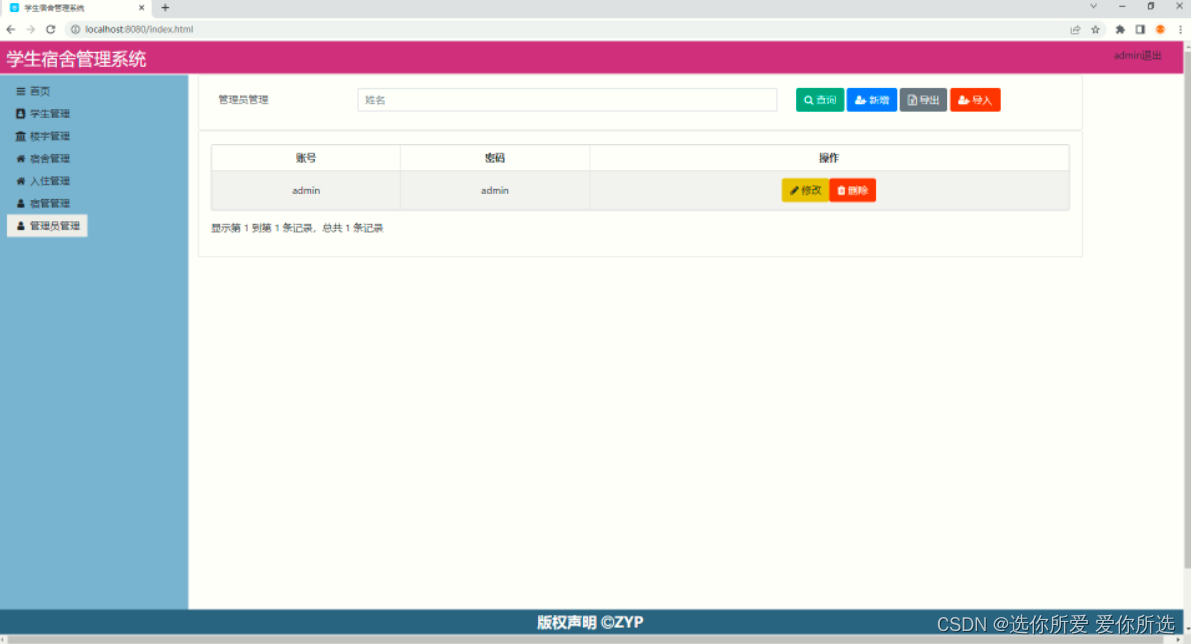Screen dimensions: 1191x644
Task: Focus the 姓名 search input field
Action: coord(567,100)
